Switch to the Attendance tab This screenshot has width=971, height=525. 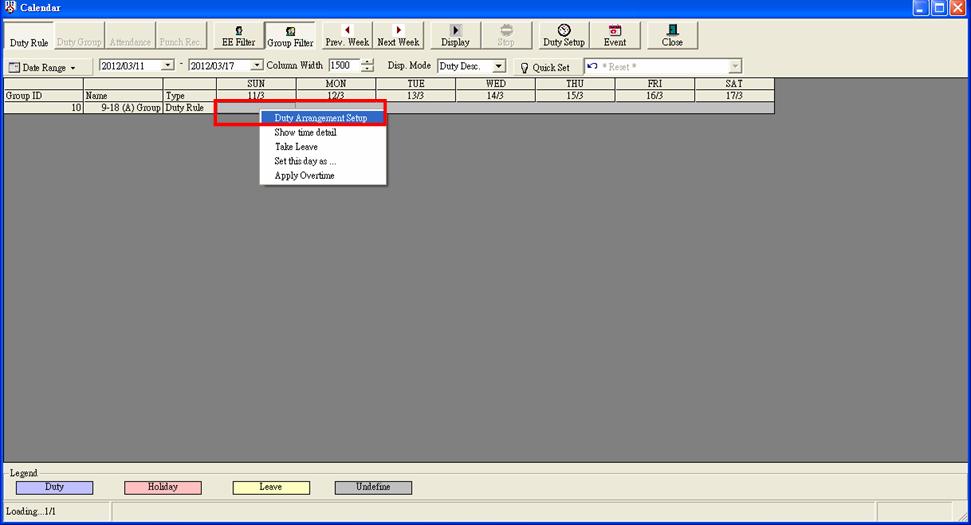click(130, 37)
